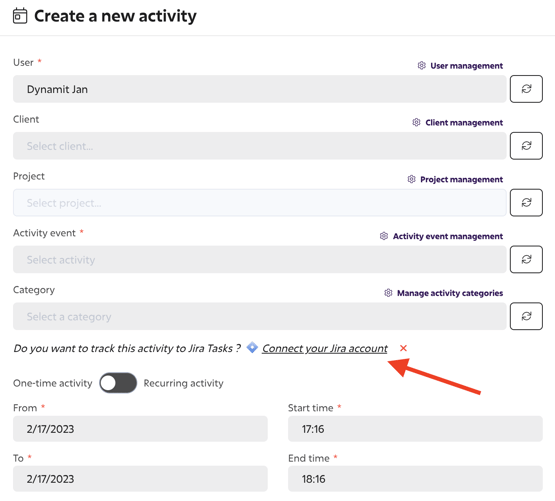Refresh the Client list with reload icon
The width and height of the screenshot is (555, 501).
coord(526,146)
